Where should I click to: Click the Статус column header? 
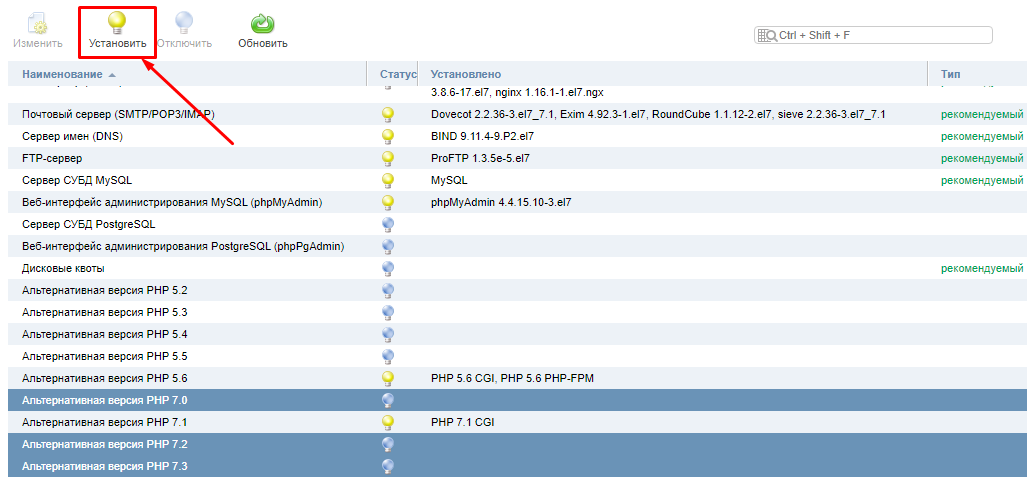tap(397, 75)
